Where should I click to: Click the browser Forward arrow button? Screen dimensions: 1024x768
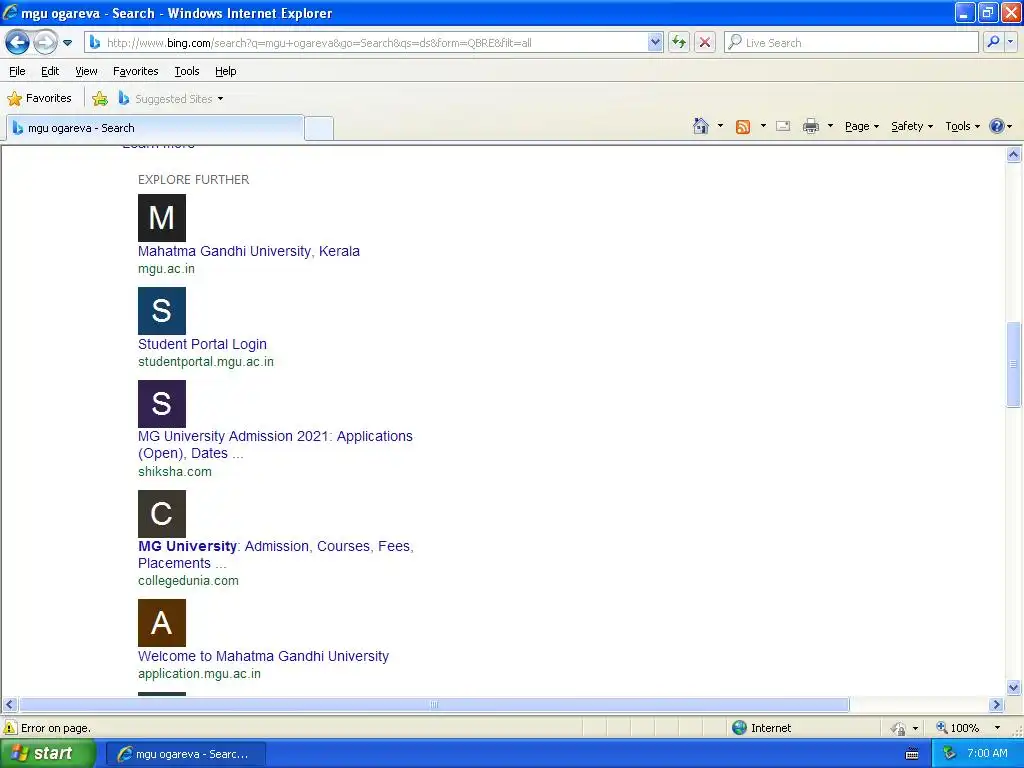point(44,43)
